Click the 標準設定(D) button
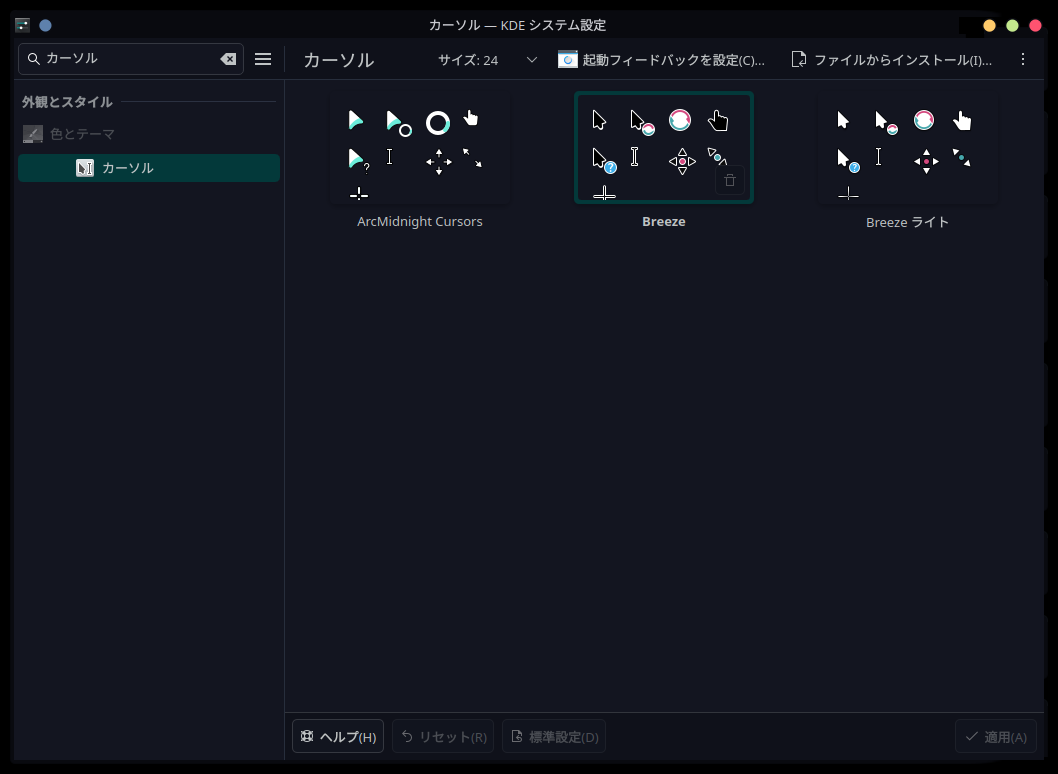This screenshot has height=774, width=1058. (x=554, y=736)
